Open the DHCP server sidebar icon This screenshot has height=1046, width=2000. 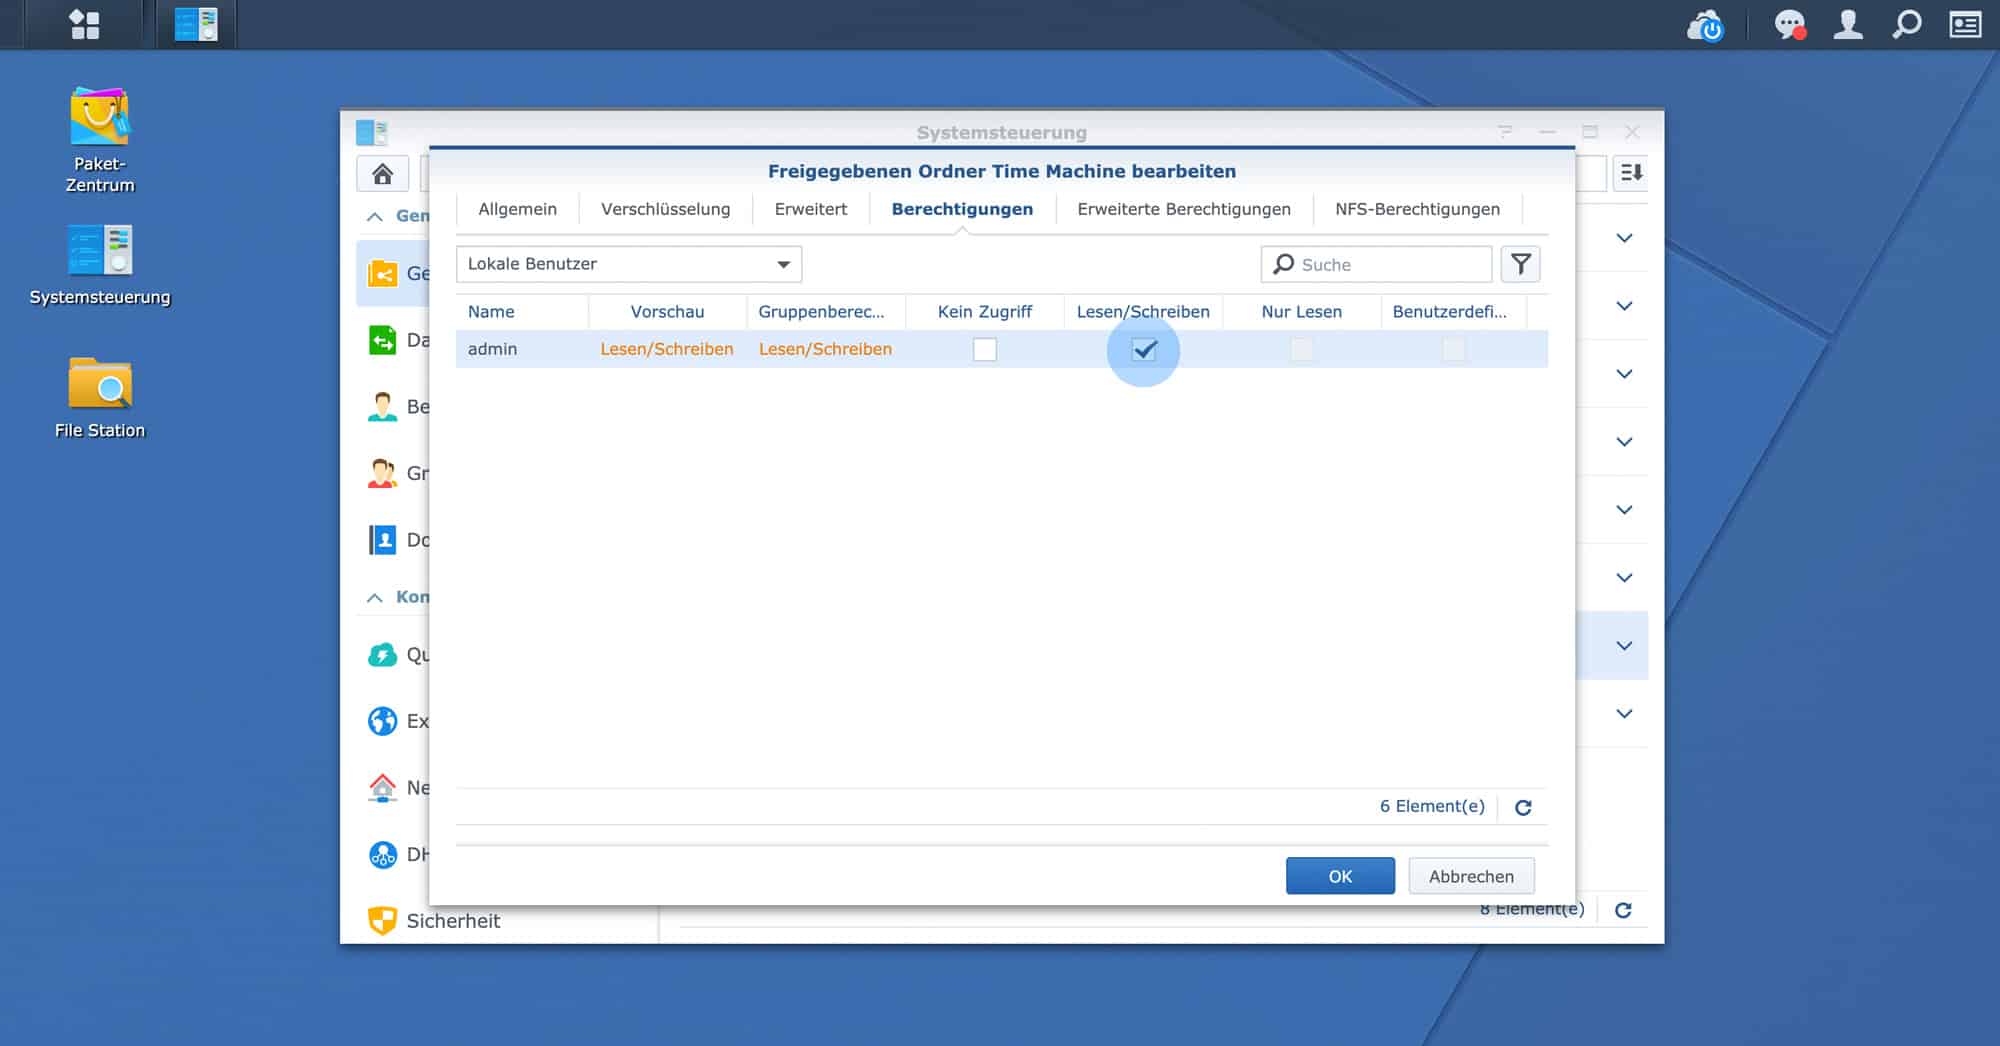point(383,854)
